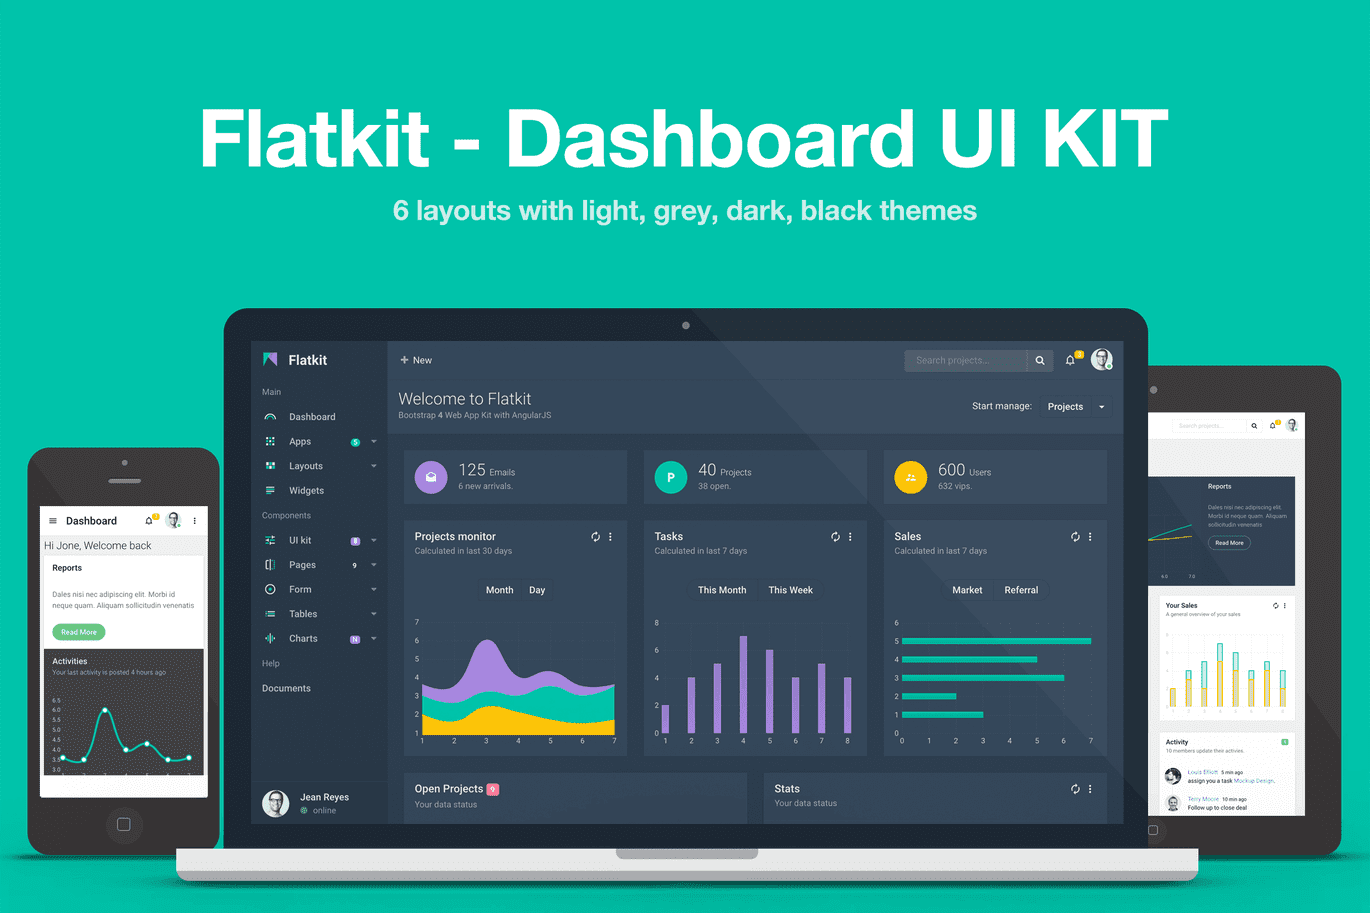Expand the Layouts submenu arrow
The height and width of the screenshot is (913, 1370).
click(x=374, y=466)
